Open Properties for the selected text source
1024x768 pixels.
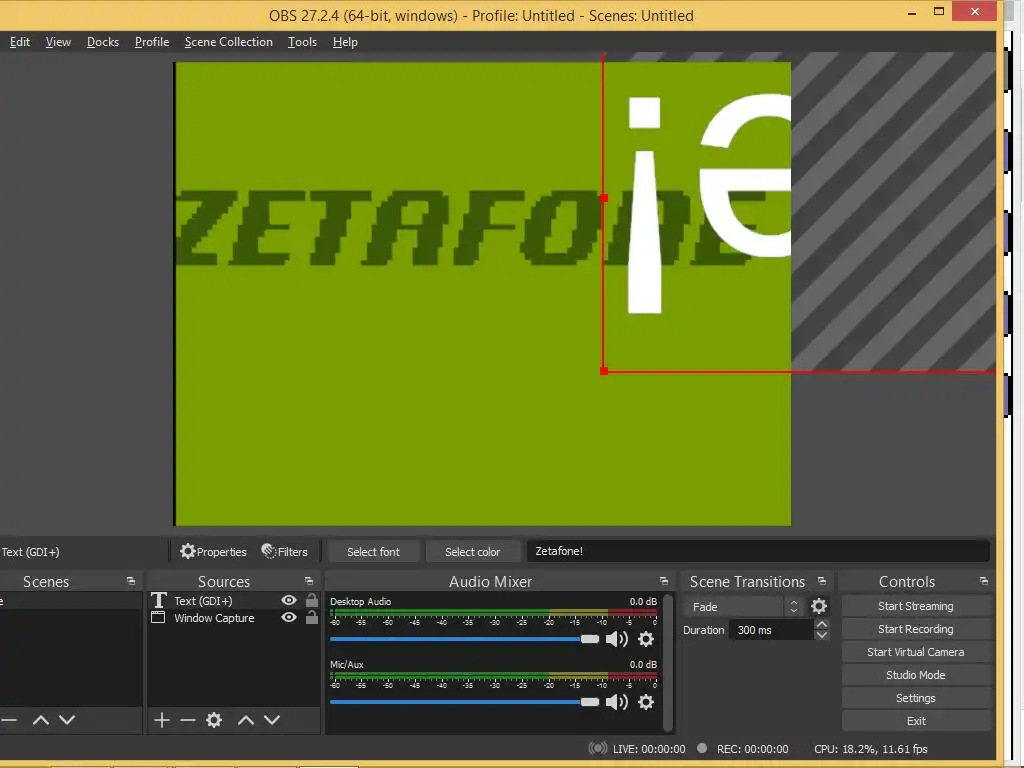coord(214,552)
